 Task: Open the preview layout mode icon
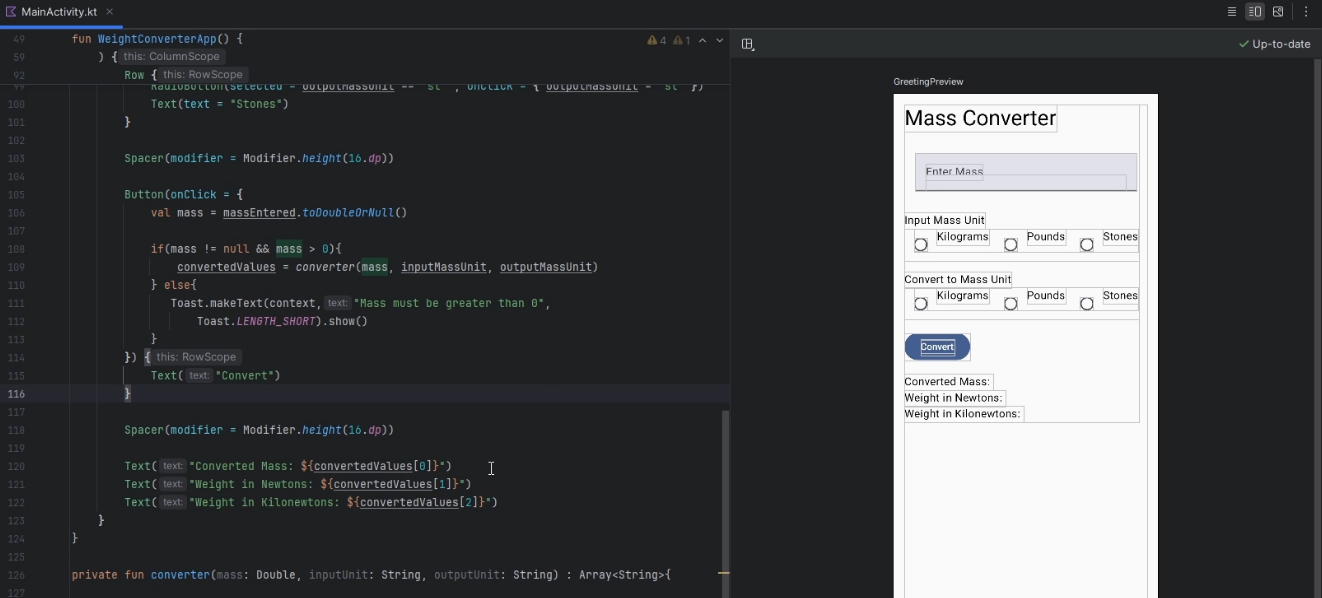click(x=748, y=44)
